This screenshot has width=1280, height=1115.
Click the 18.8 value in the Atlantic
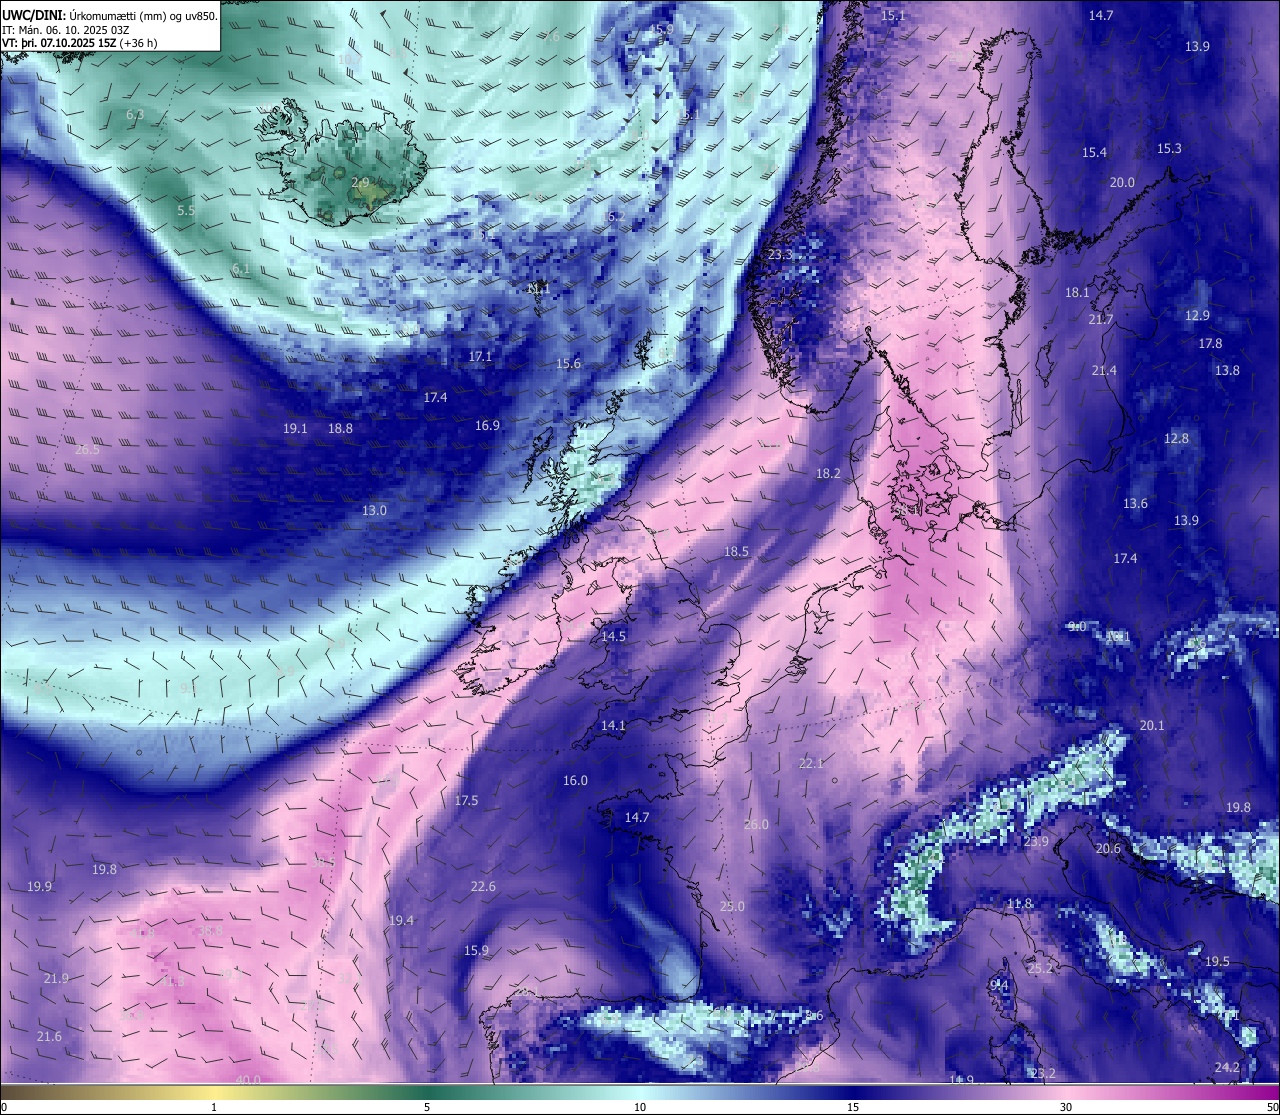pos(340,428)
